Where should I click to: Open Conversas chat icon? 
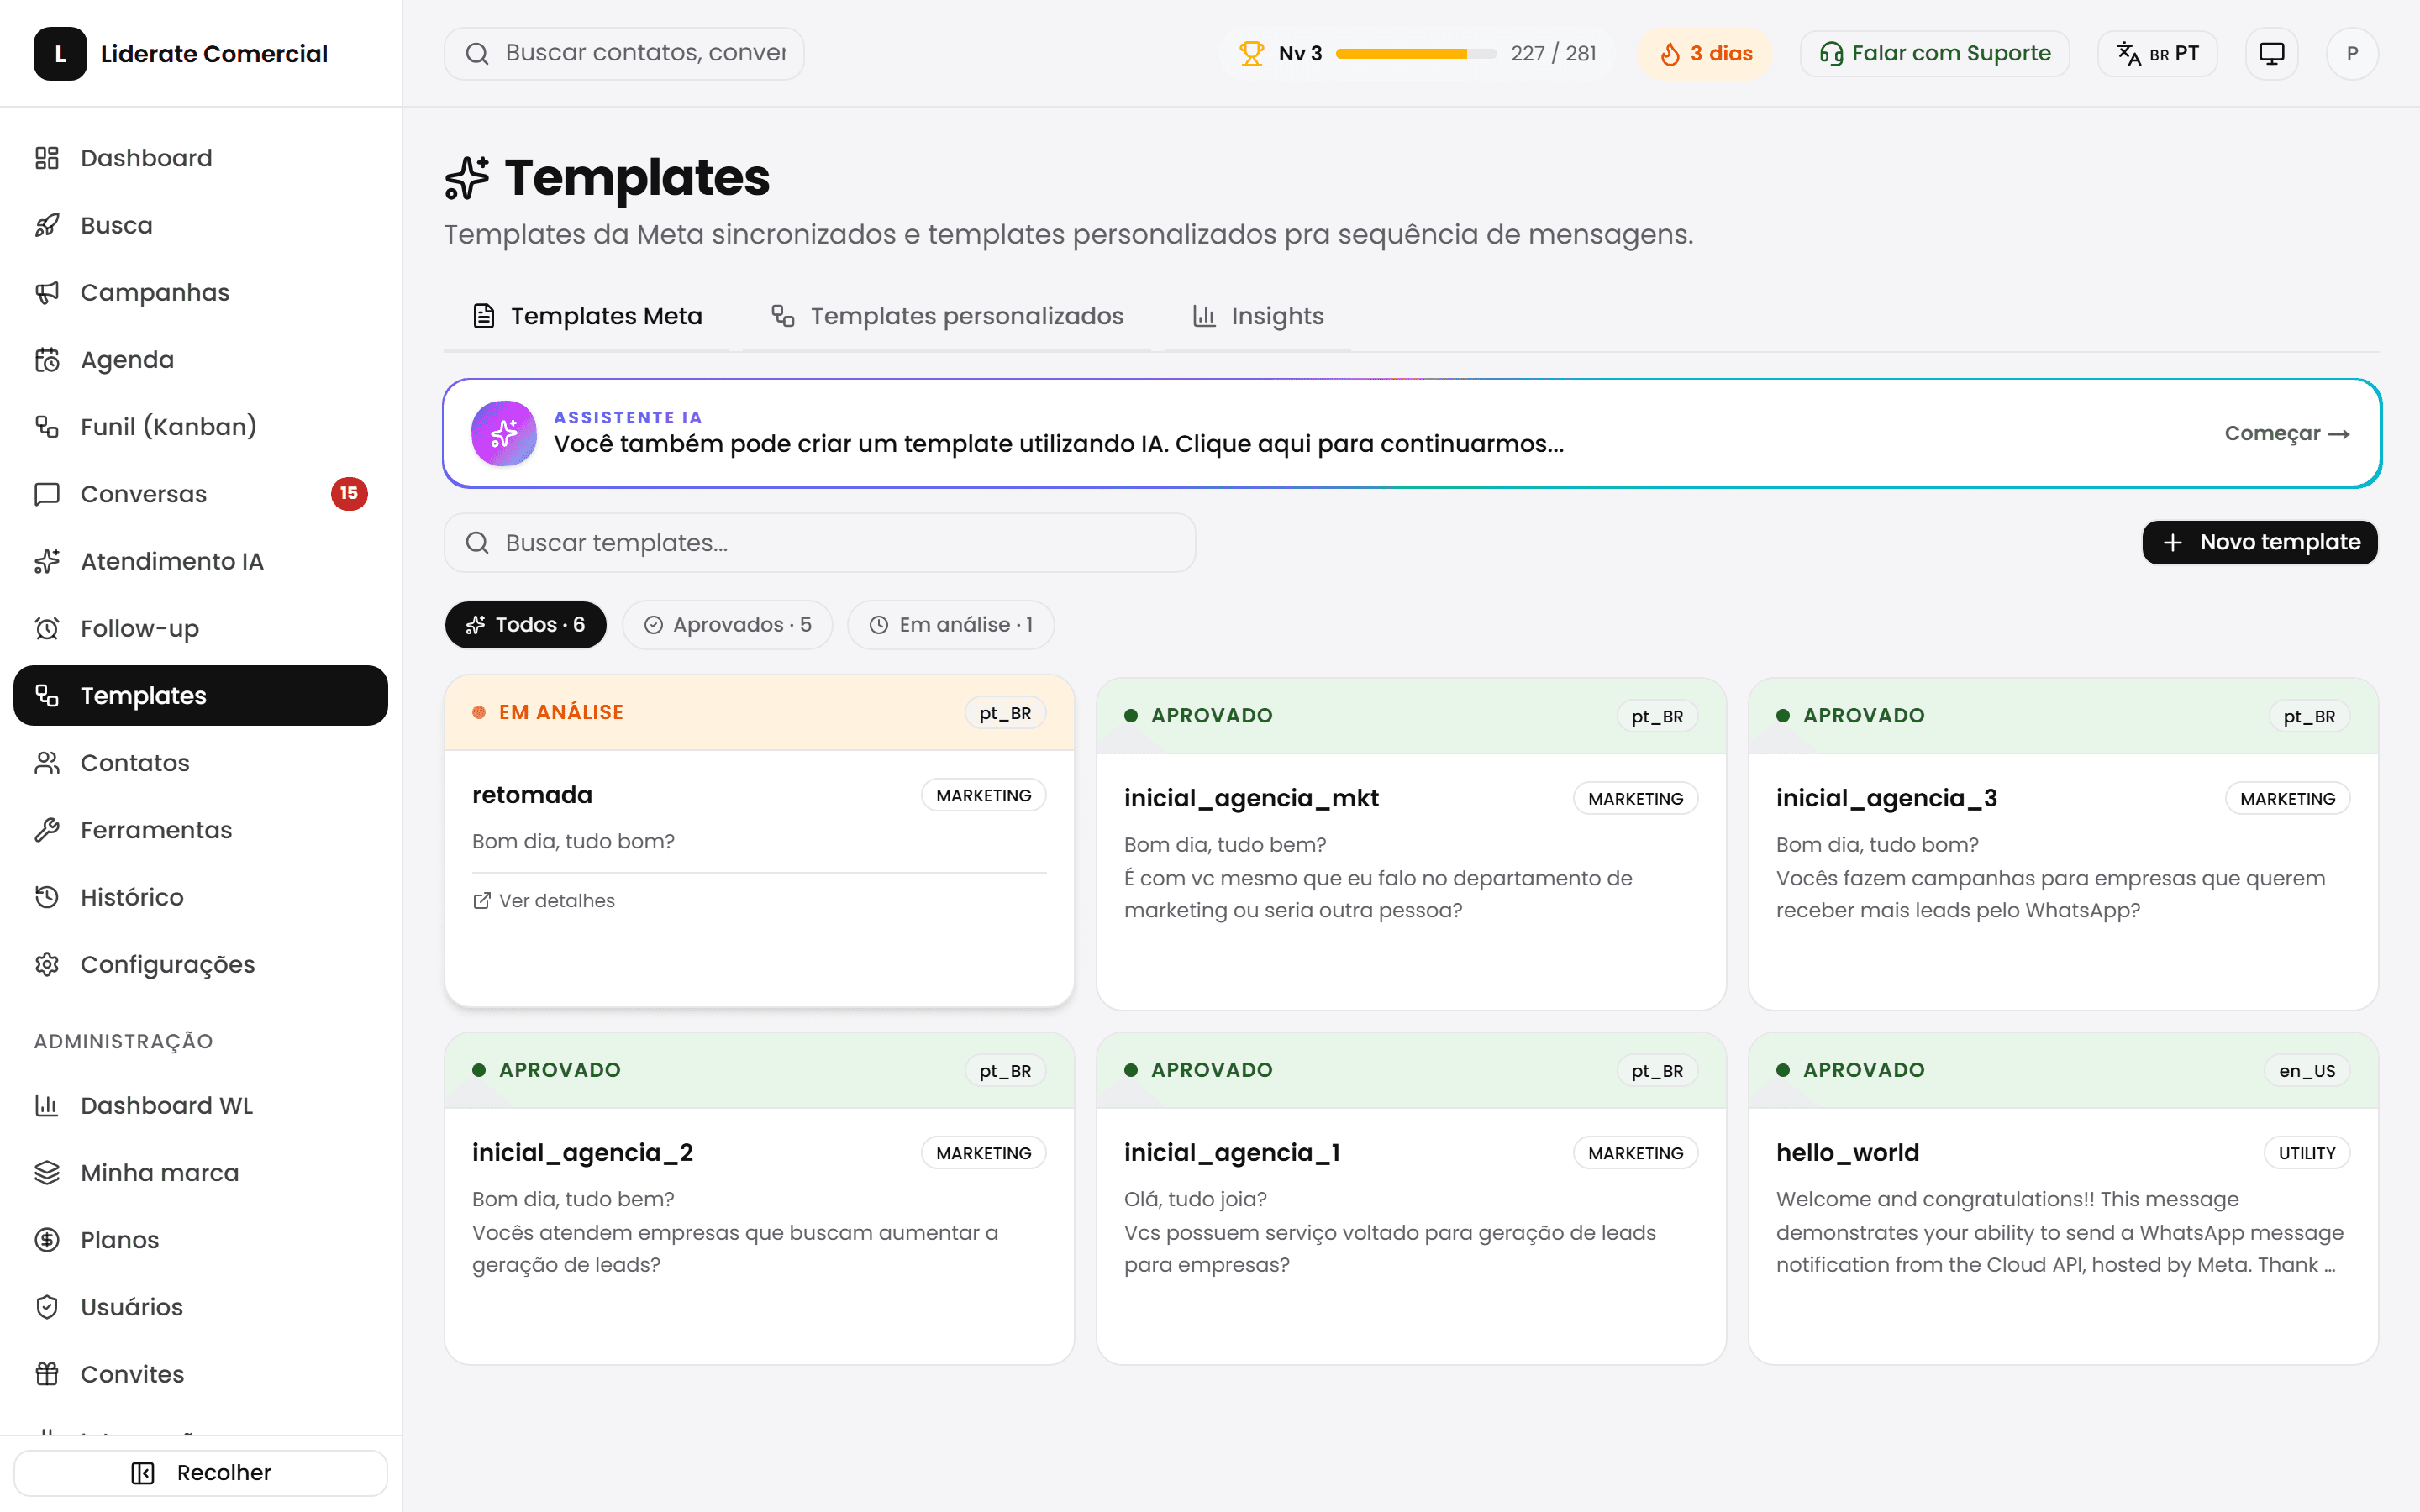pos(47,494)
